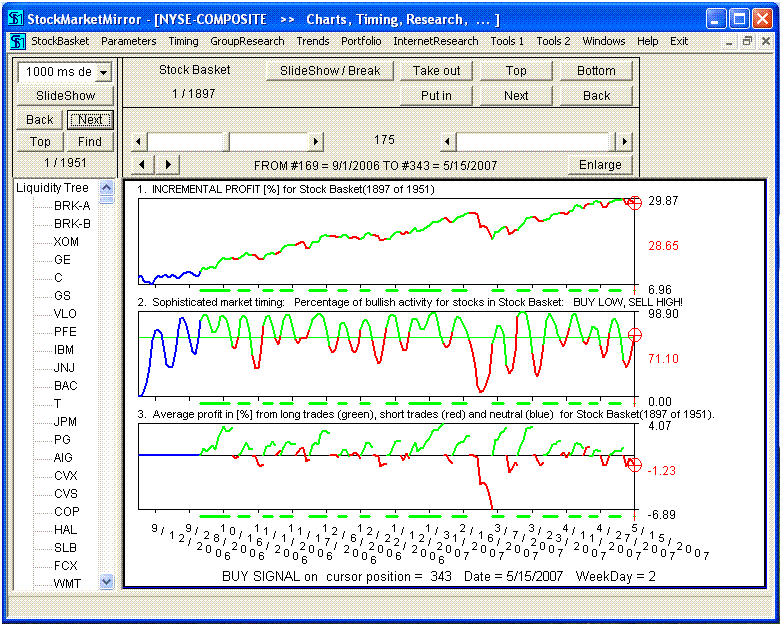Select JNJ in the Liquidity Tree
Image resolution: width=780 pixels, height=624 pixels.
tap(64, 368)
